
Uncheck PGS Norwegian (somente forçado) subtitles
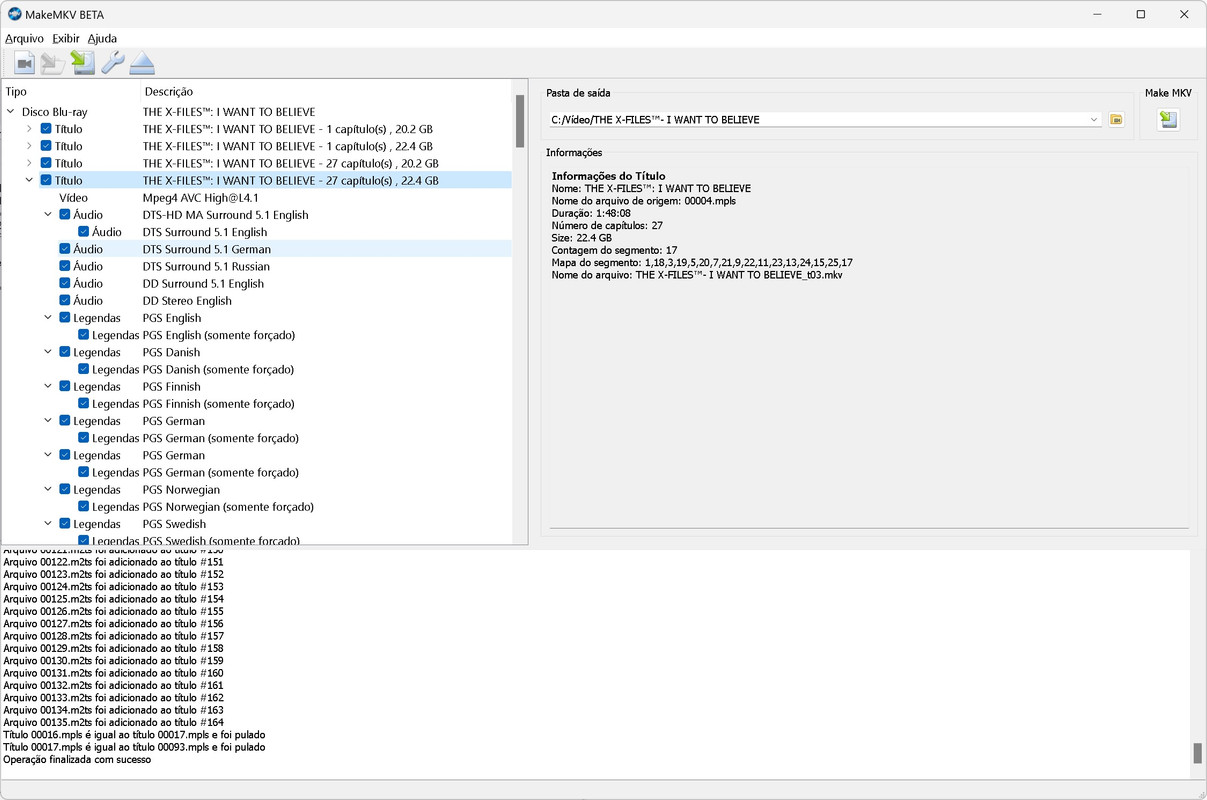click(83, 506)
